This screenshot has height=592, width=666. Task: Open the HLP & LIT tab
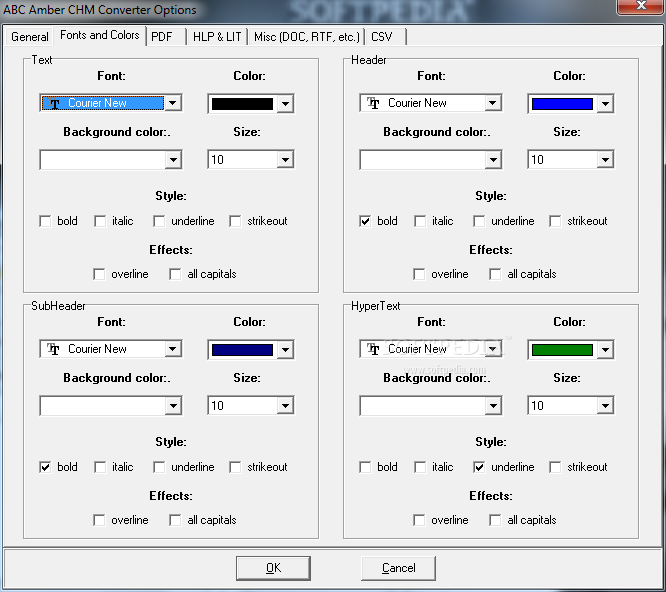(217, 37)
